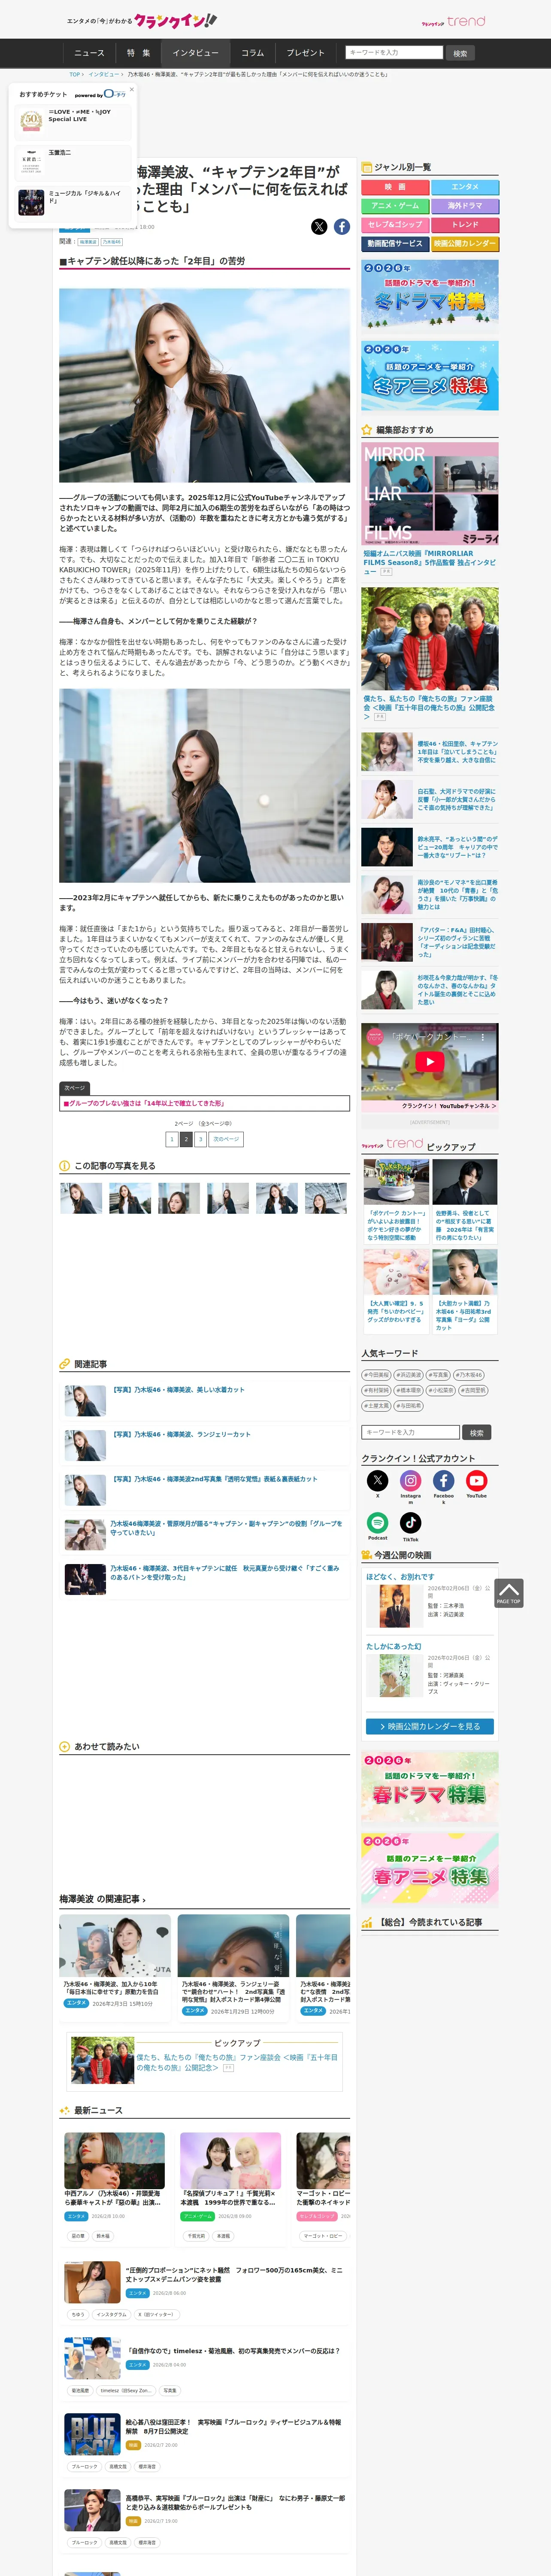Click #乃木坂46 keyword tag
The width and height of the screenshot is (551, 2576).
pos(469,1375)
